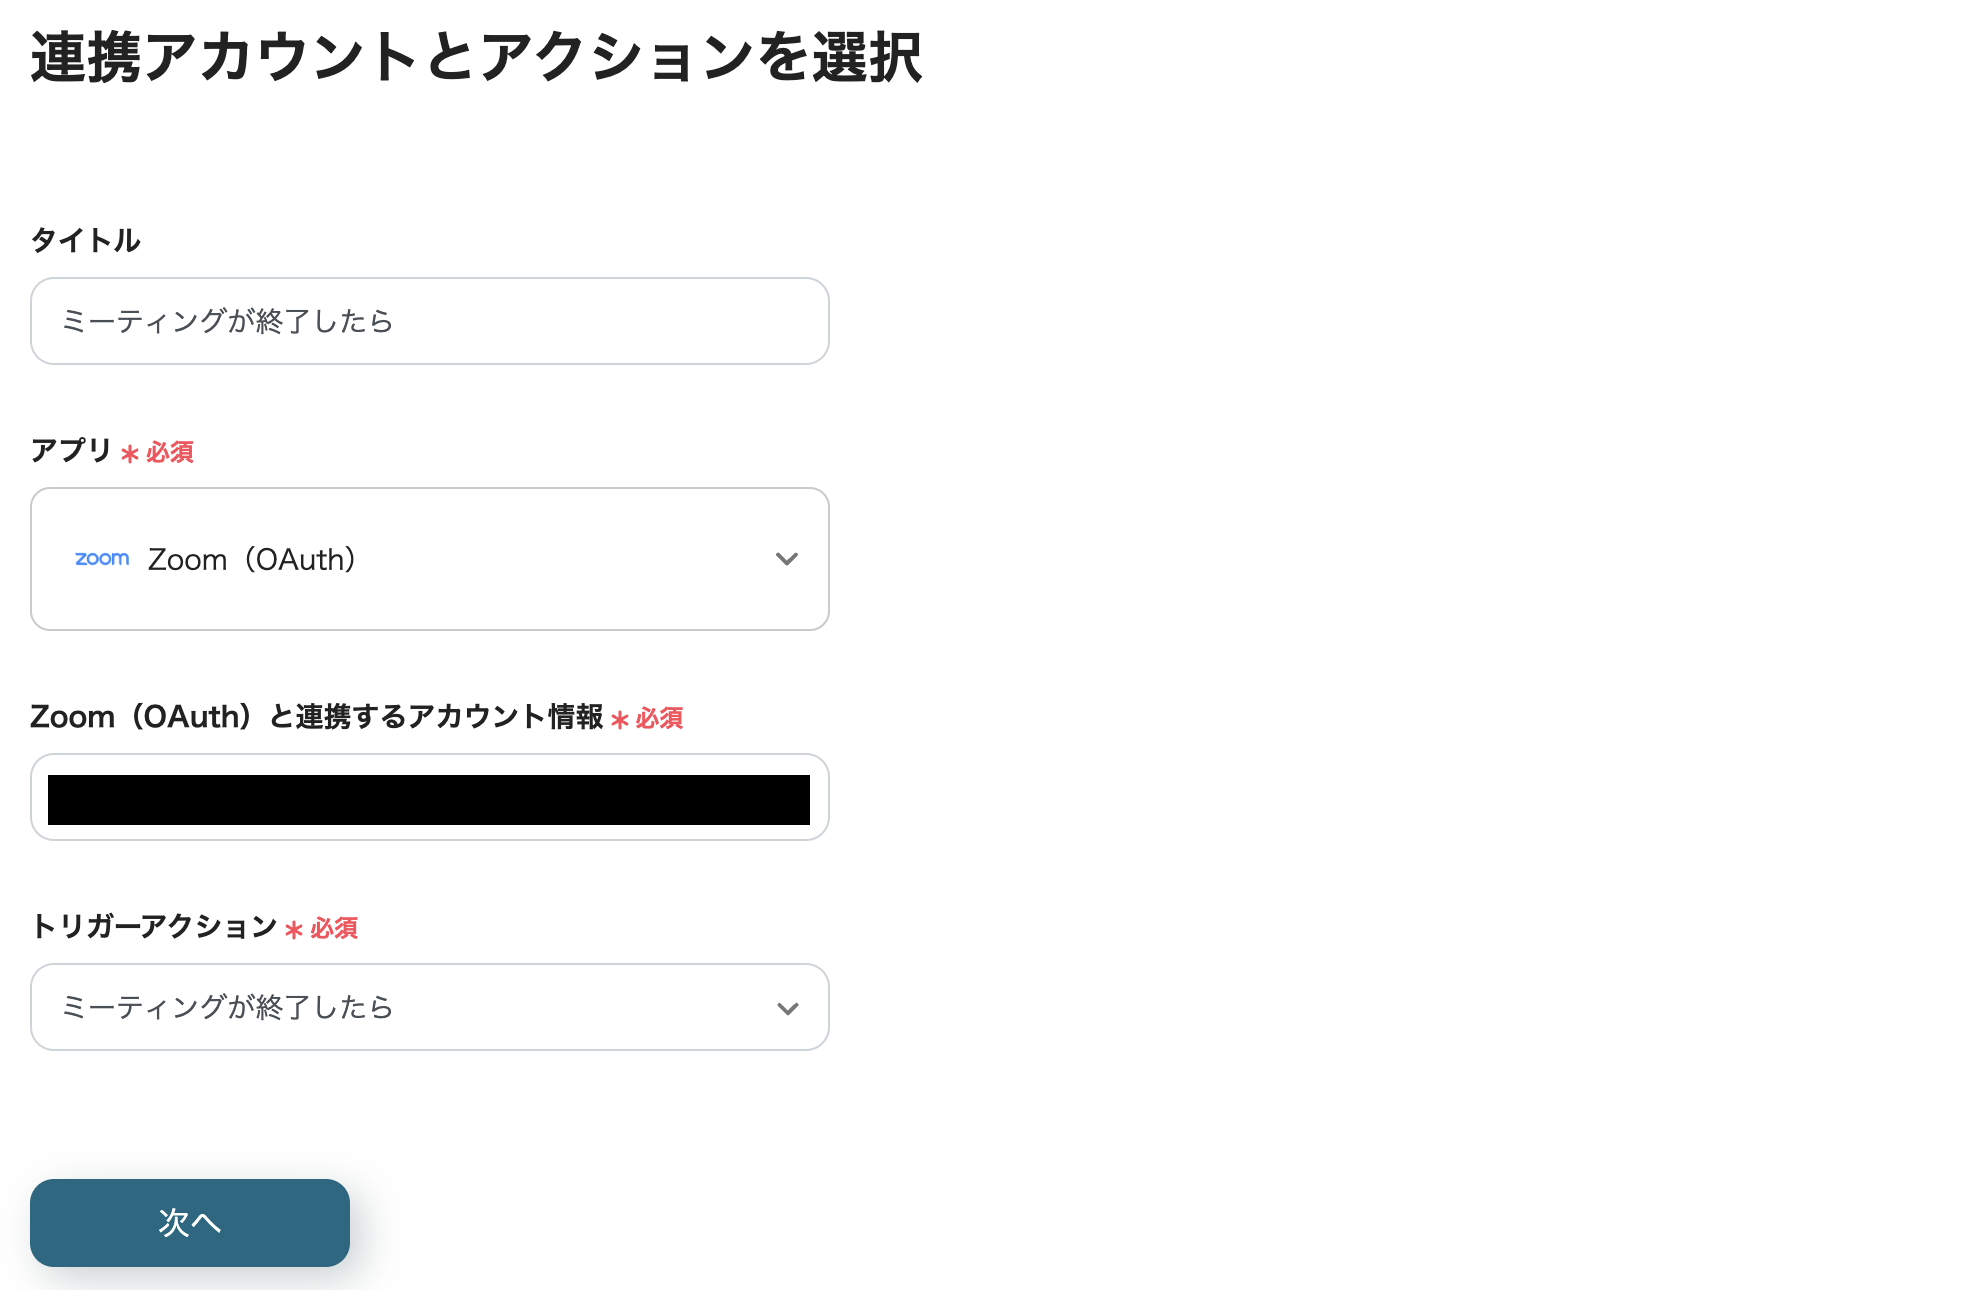1962x1290 pixels.
Task: Expand the アプリ selector chevron
Action: coord(788,558)
